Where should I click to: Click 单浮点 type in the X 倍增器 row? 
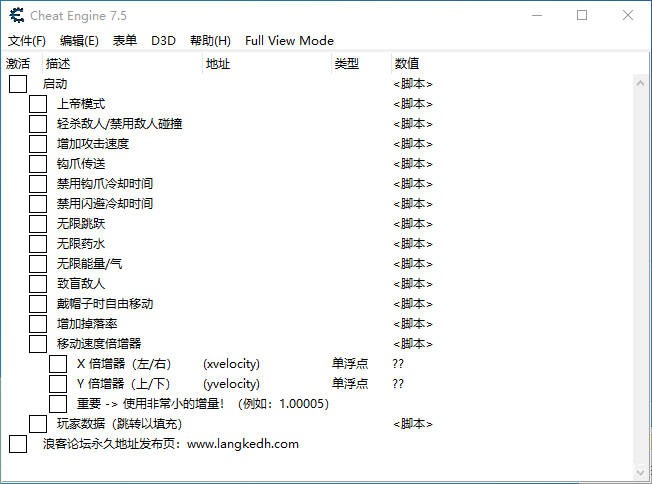[350, 363]
